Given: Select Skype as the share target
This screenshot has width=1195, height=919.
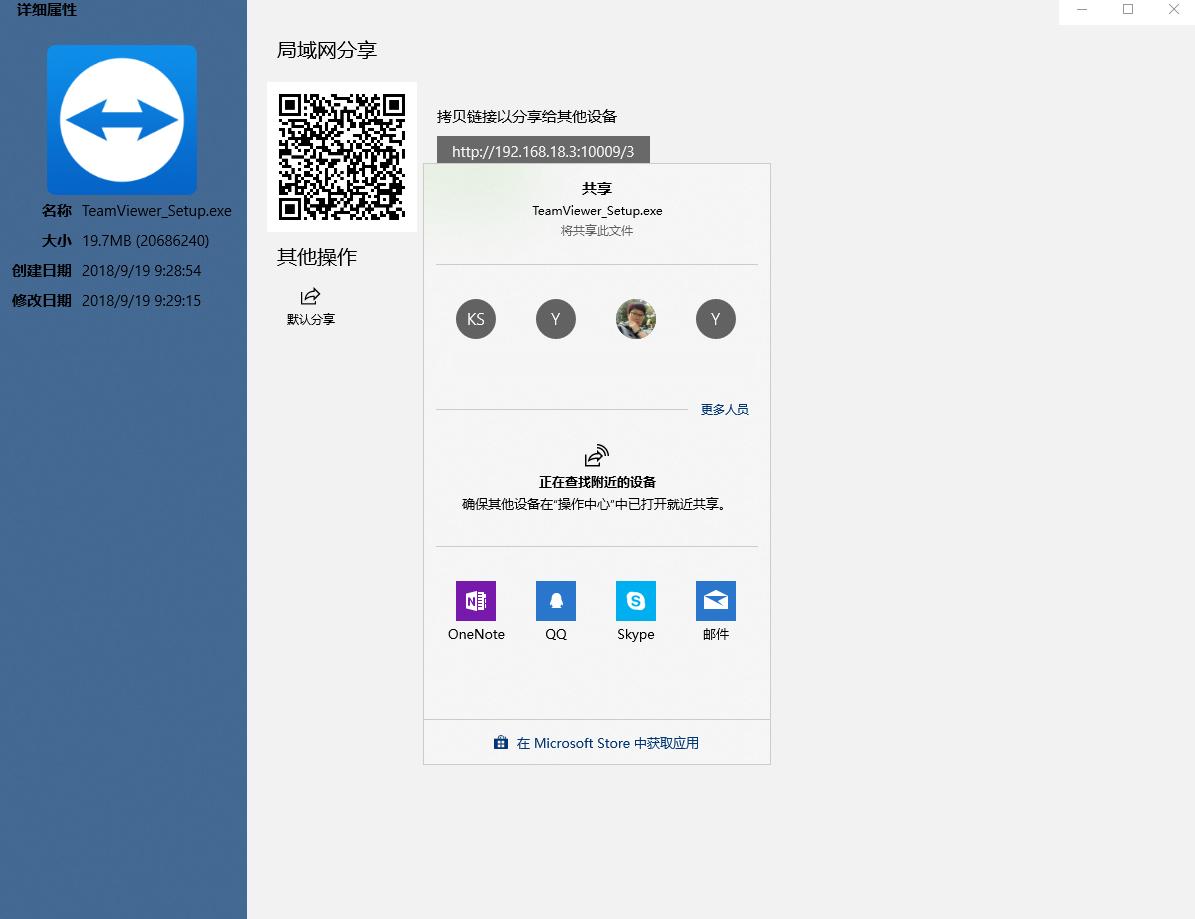Looking at the screenshot, I should (x=635, y=601).
